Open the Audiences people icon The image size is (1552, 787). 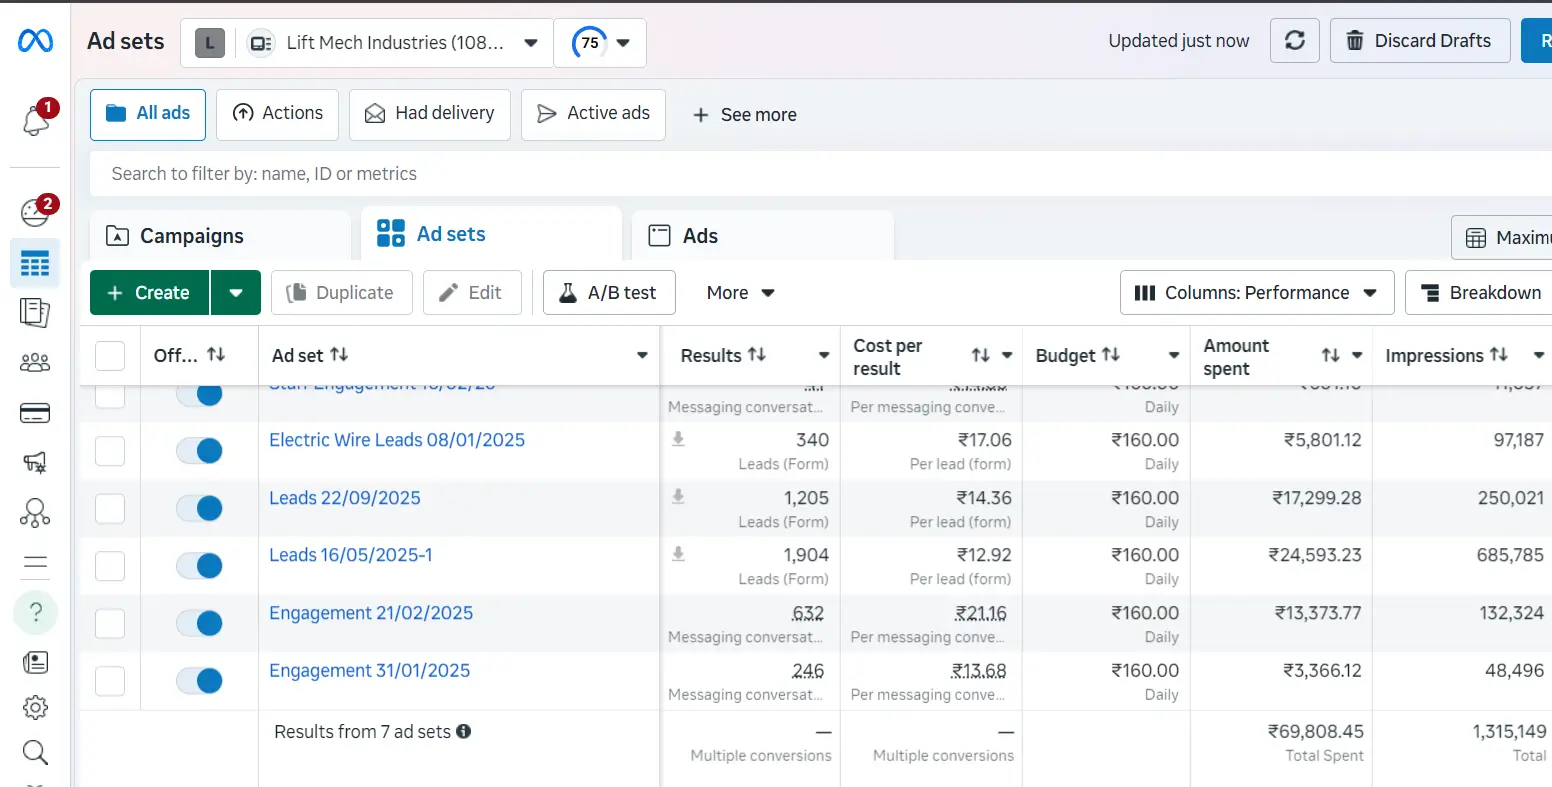coord(35,363)
